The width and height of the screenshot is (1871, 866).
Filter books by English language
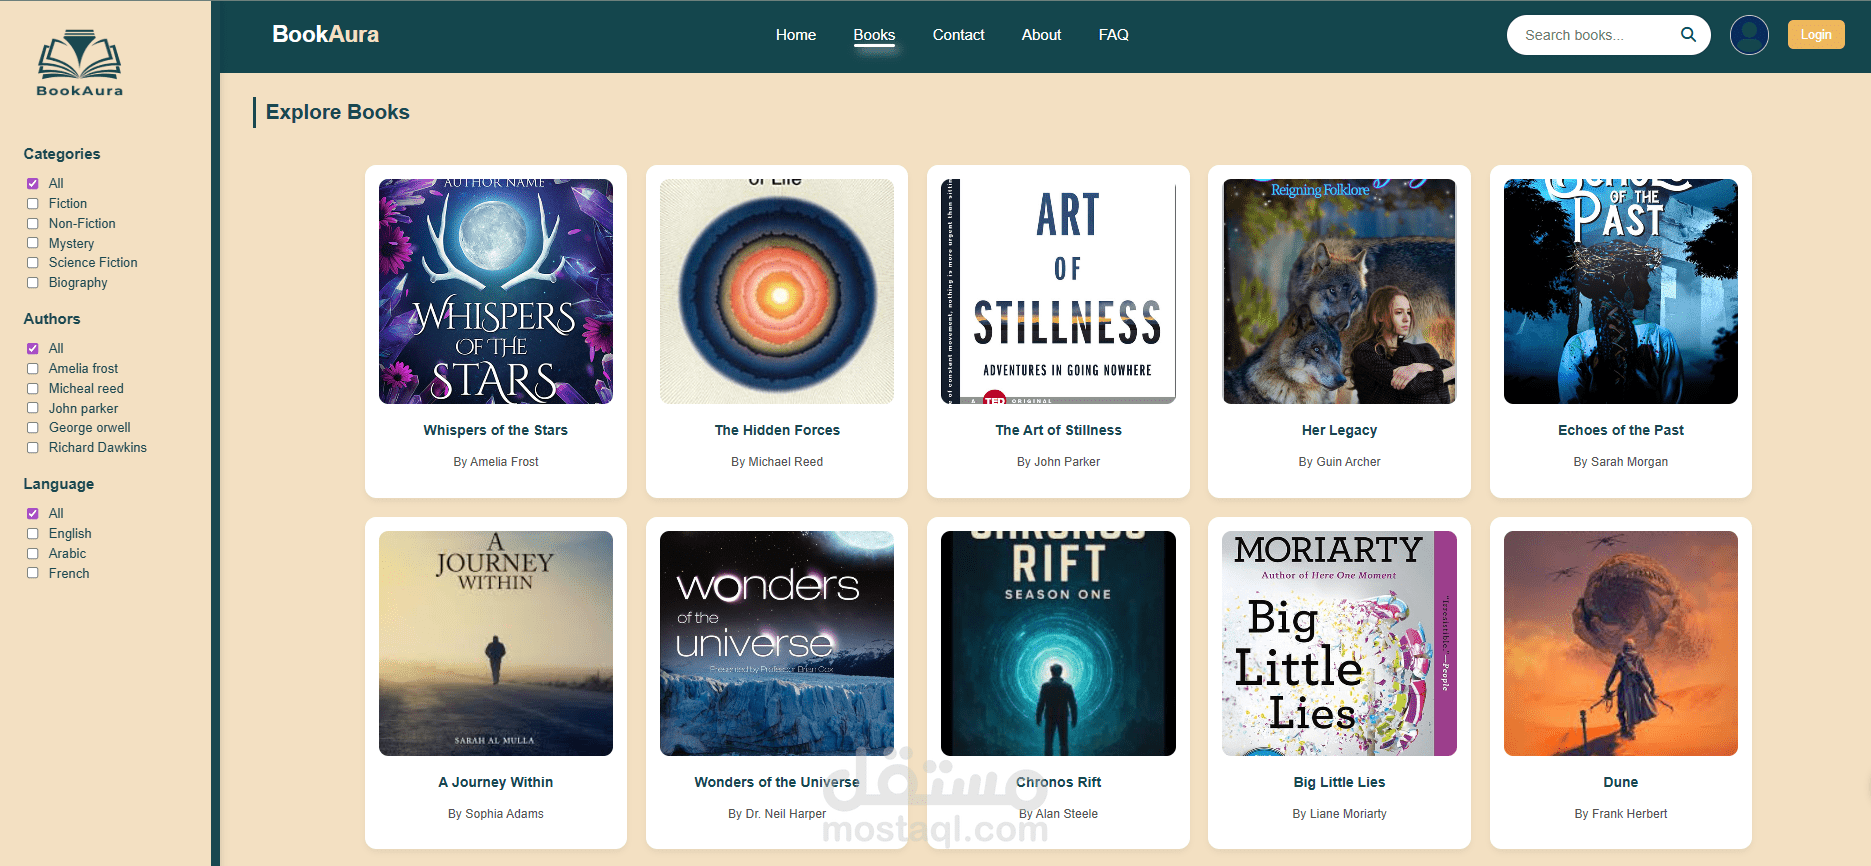[x=33, y=534]
